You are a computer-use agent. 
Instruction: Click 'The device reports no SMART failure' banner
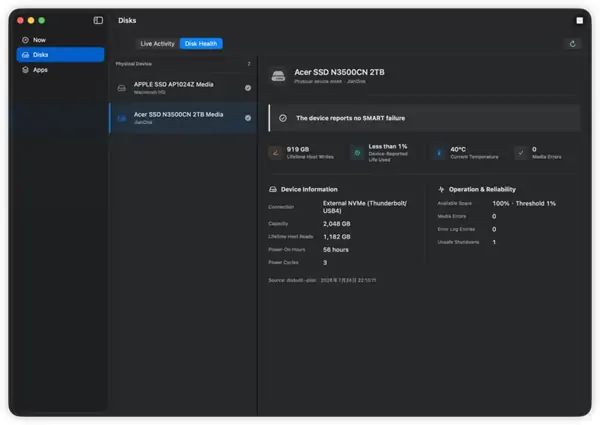tap(425, 118)
